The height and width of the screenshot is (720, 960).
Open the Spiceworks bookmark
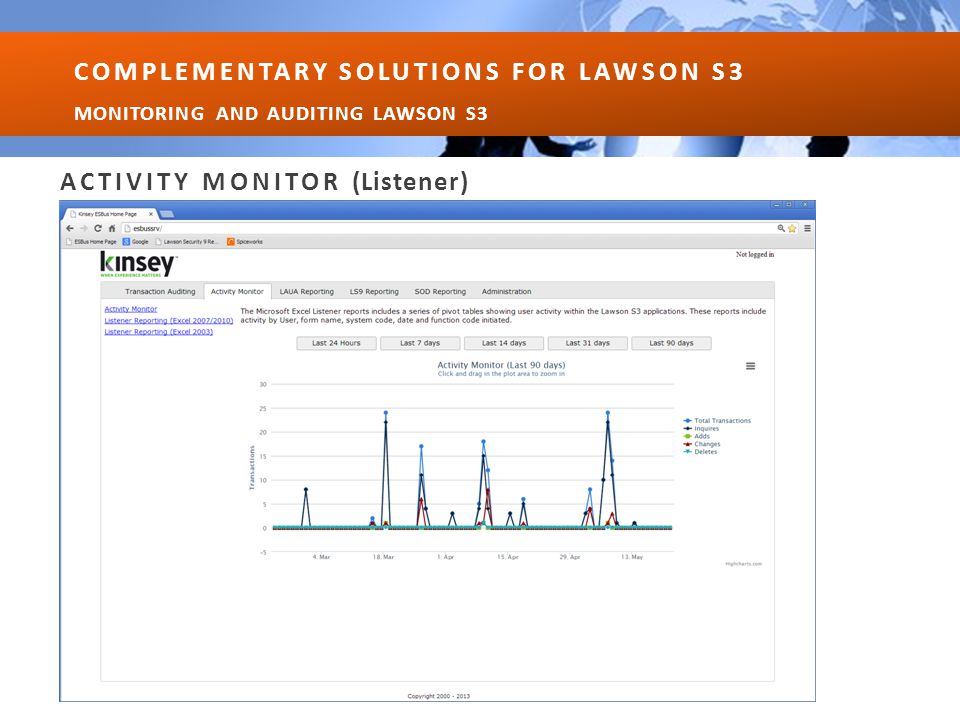pos(245,242)
